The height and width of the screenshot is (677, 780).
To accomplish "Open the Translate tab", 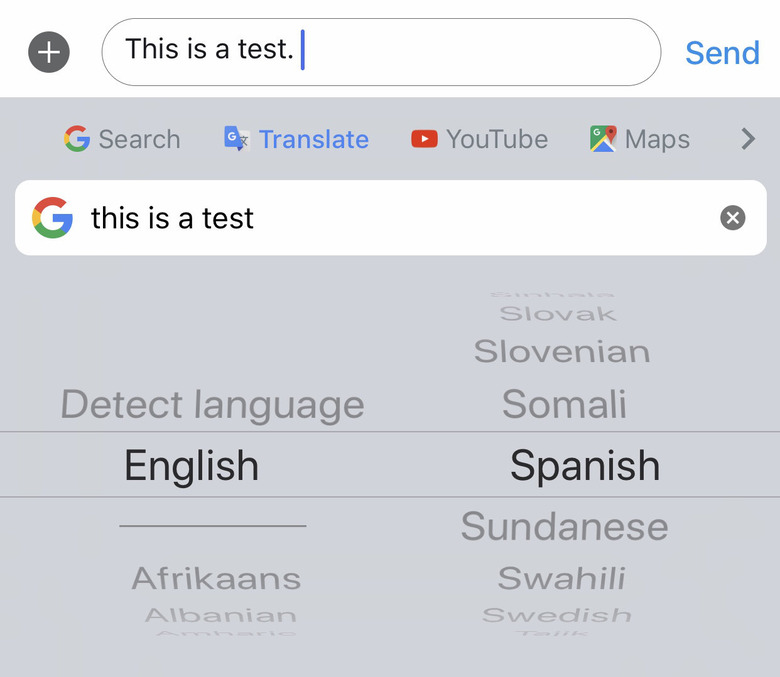I will (x=313, y=139).
